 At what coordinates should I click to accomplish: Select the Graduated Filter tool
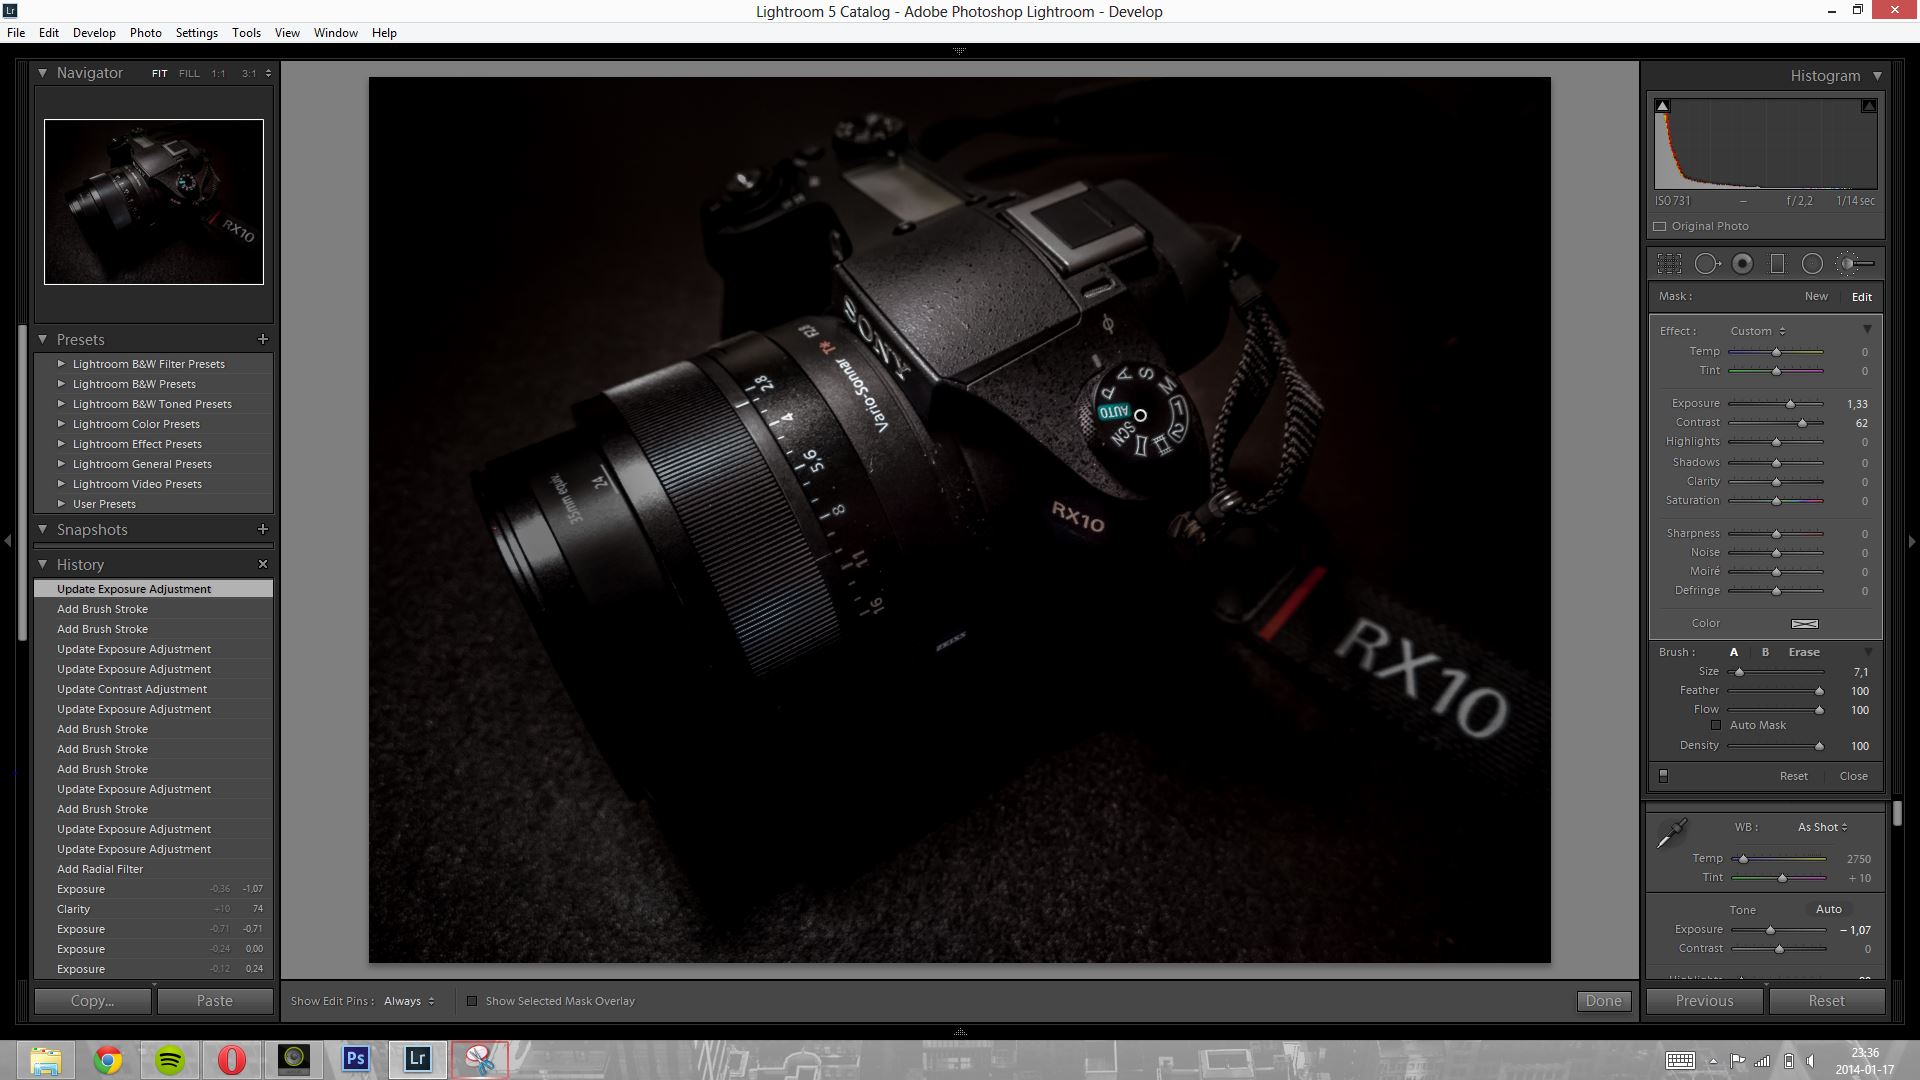point(1777,264)
